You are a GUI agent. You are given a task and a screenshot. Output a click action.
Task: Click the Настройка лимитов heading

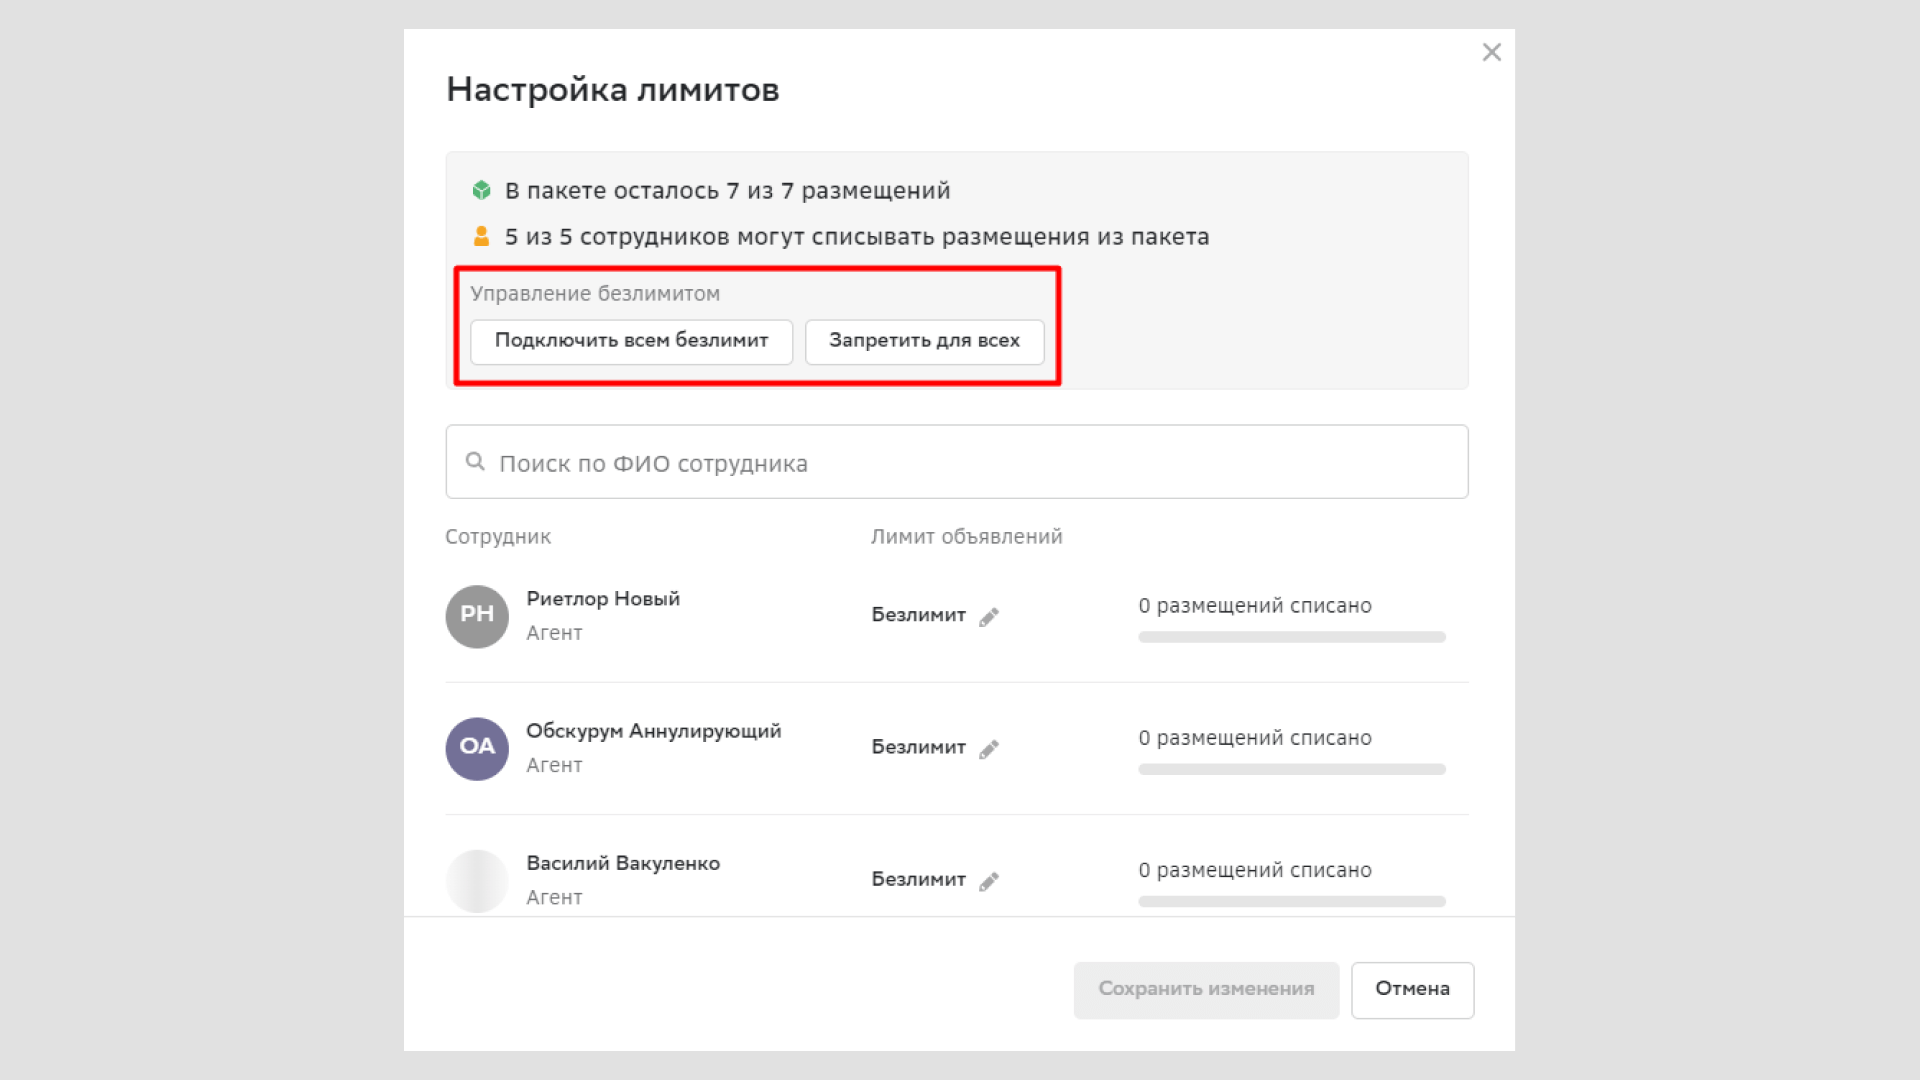612,90
